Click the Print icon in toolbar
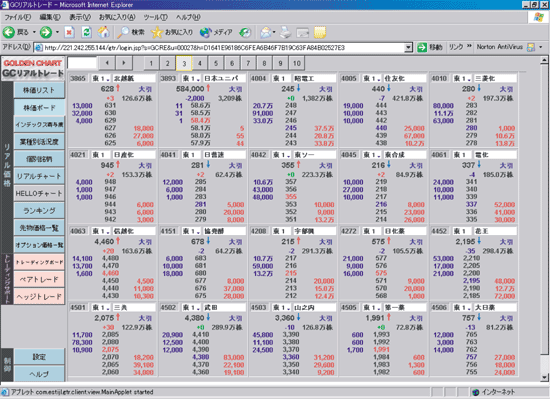Viewport: 550px width, 399px height. click(286, 32)
